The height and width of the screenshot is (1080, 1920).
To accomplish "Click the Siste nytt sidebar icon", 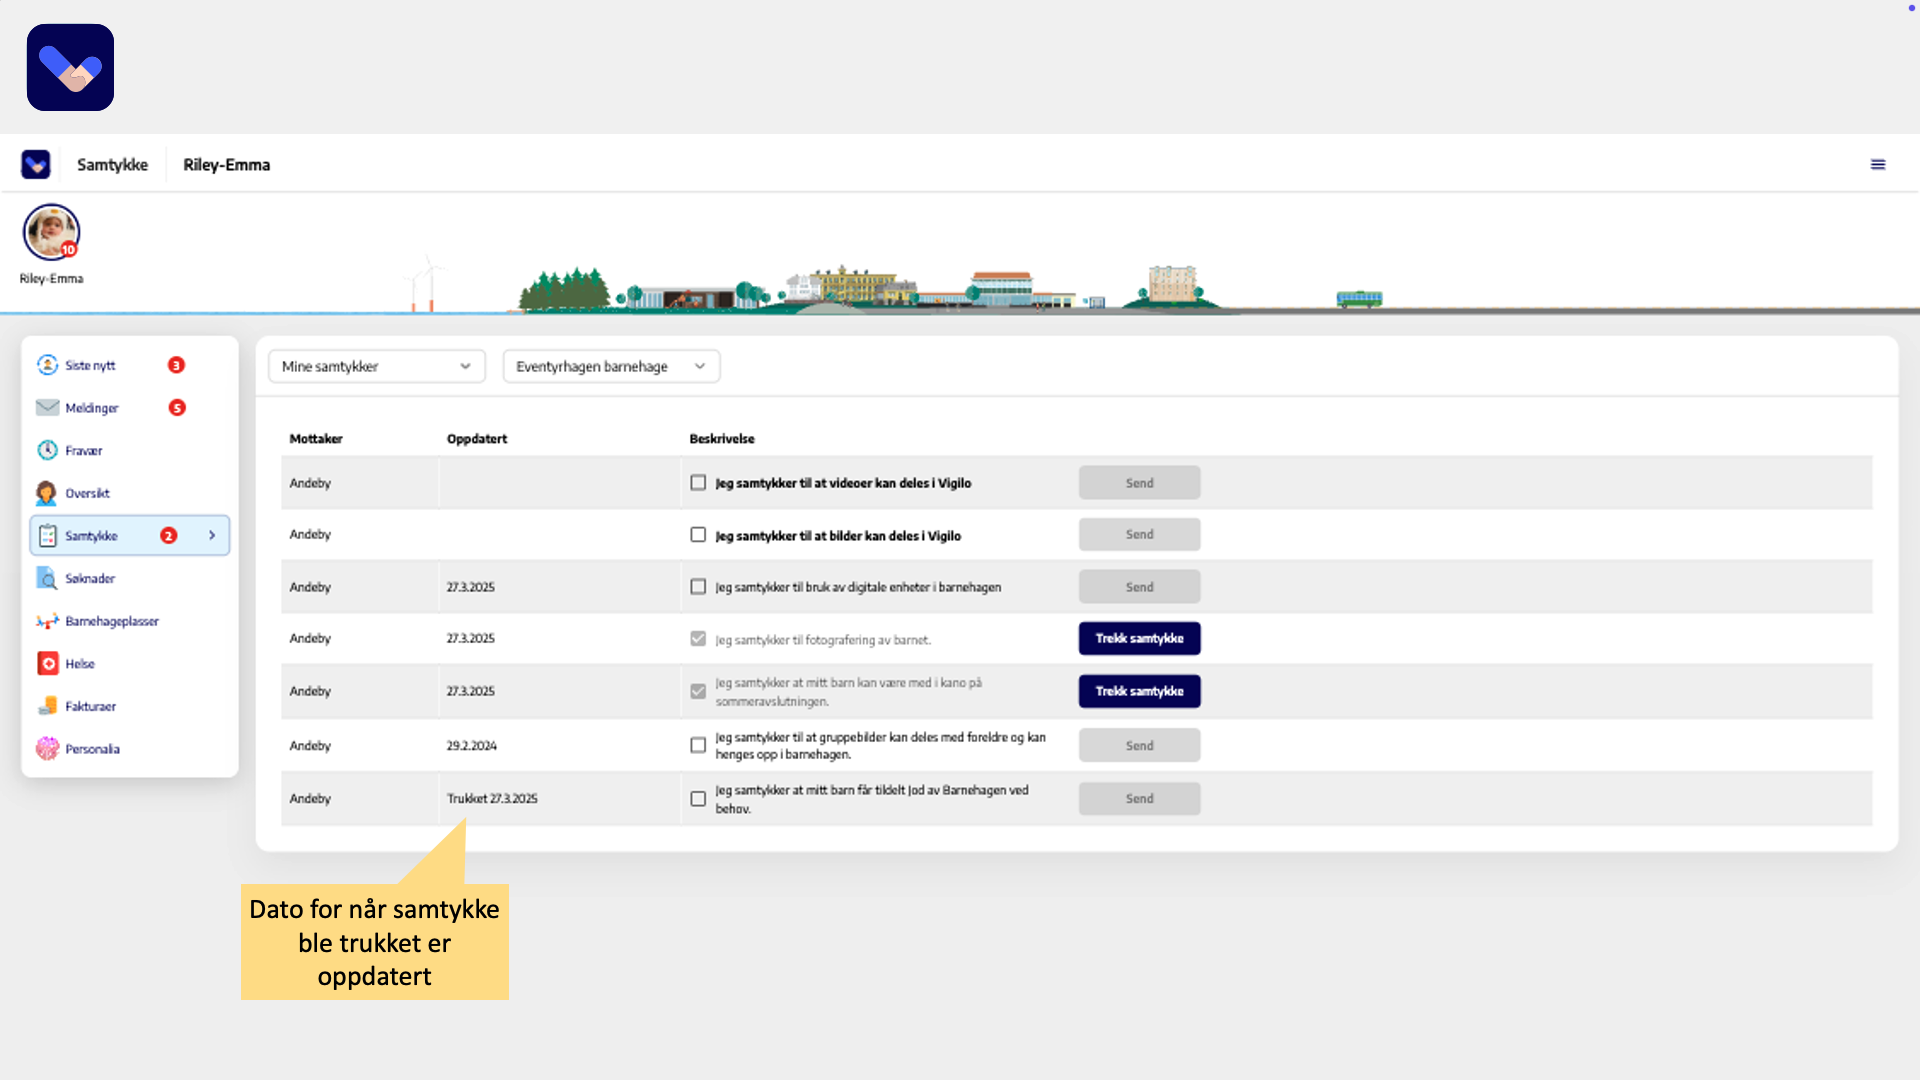I will click(x=47, y=365).
